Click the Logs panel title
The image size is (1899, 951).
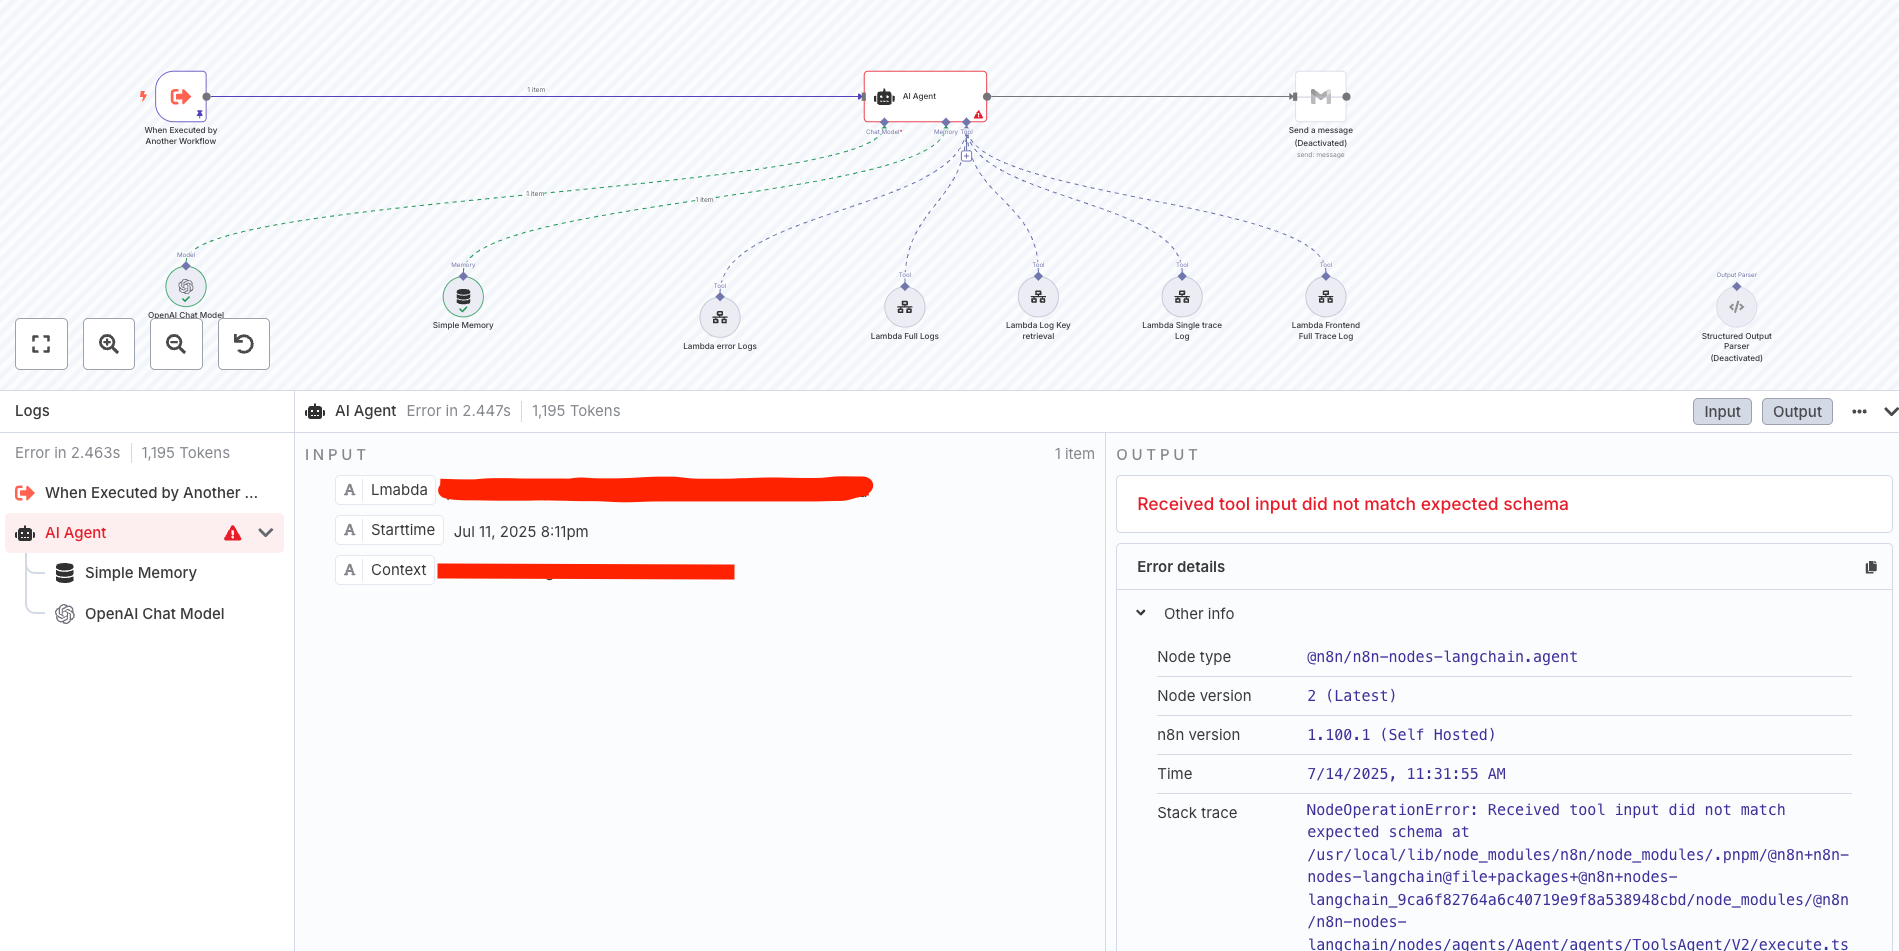tap(32, 411)
